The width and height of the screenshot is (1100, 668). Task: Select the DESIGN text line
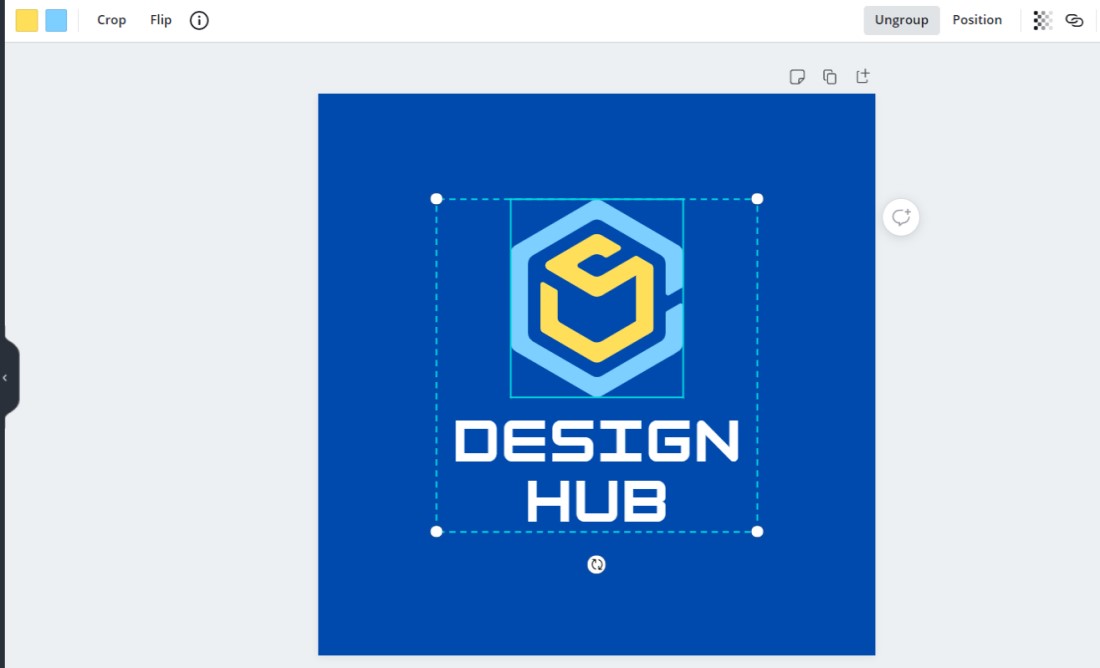[x=596, y=441]
